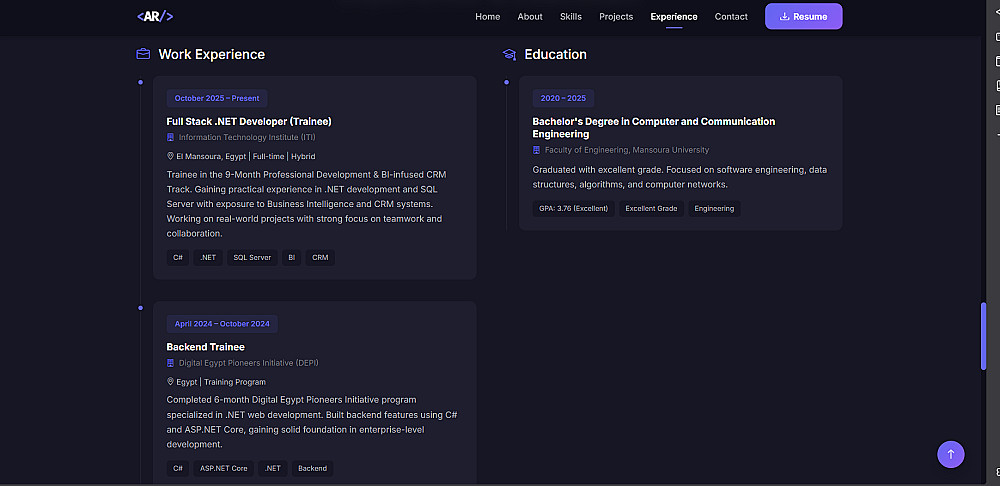This screenshot has width=1000, height=486.
Task: Click the October 2025 – Present date badge
Action: click(217, 98)
